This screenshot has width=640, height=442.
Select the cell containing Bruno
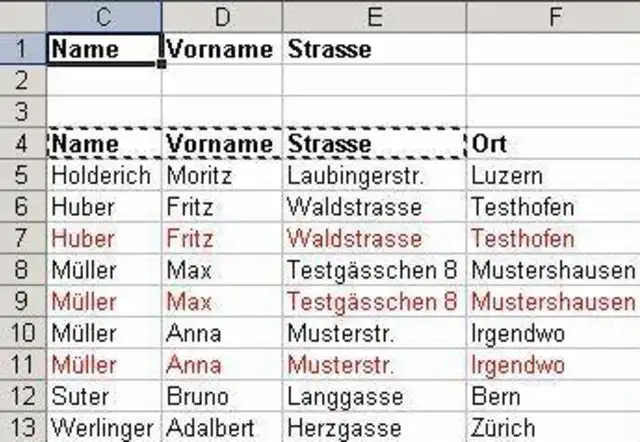coord(222,397)
